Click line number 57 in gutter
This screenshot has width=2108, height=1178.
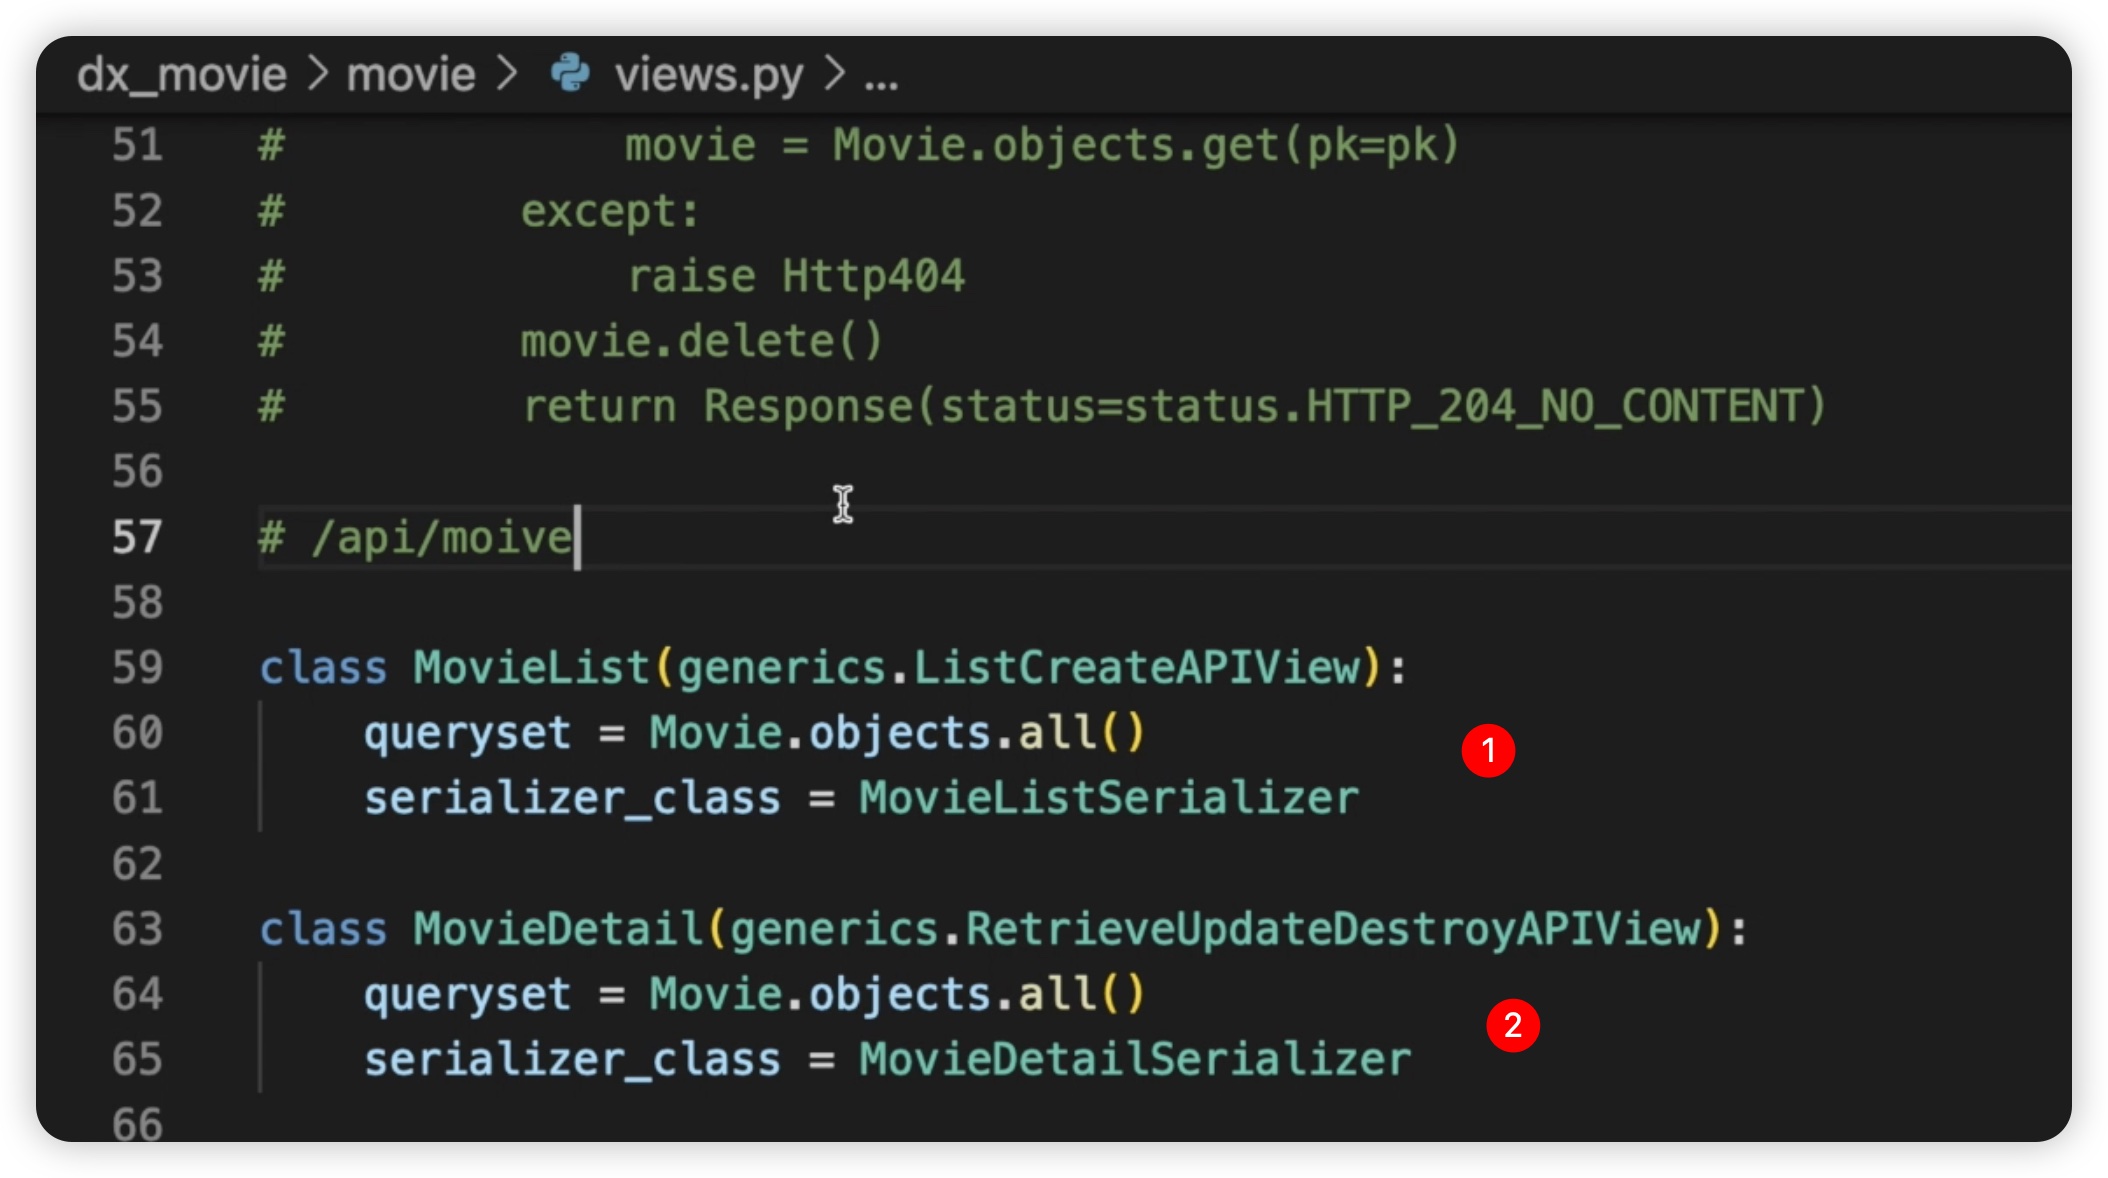pyautogui.click(x=137, y=538)
